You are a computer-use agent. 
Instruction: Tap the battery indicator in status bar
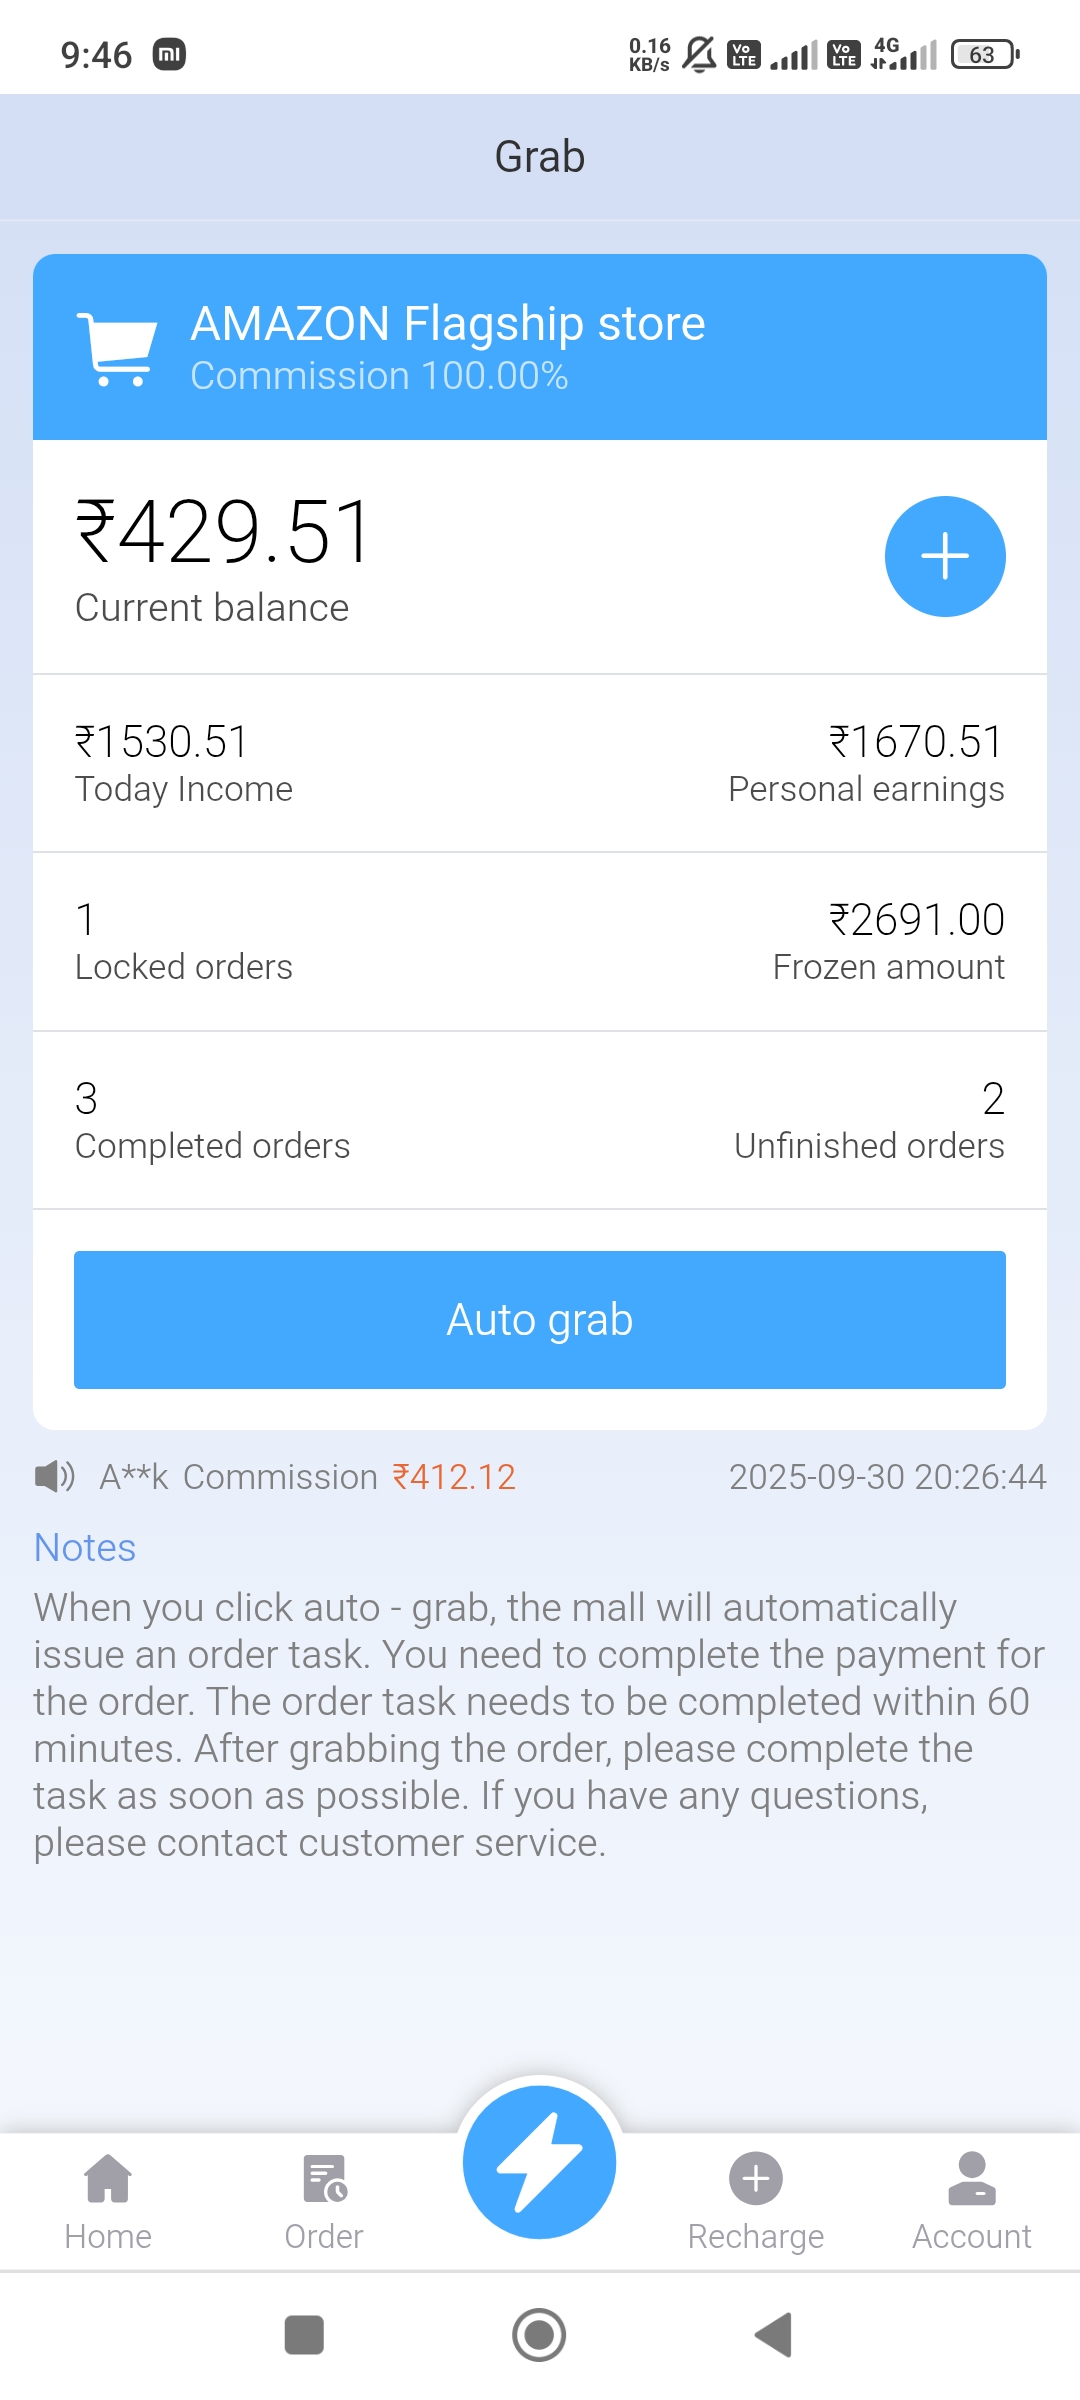tap(985, 54)
